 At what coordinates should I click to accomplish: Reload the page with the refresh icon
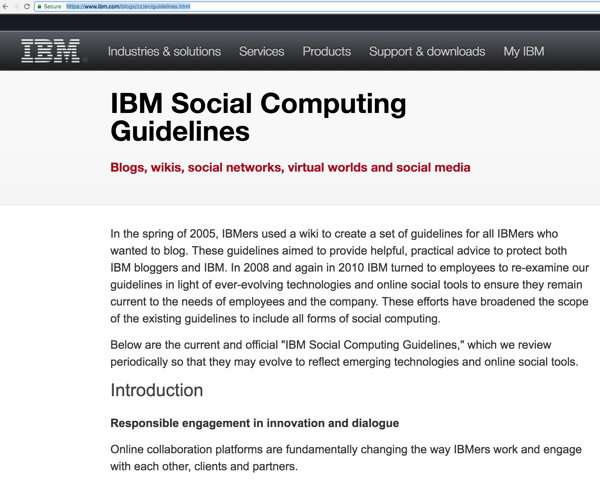tap(27, 7)
